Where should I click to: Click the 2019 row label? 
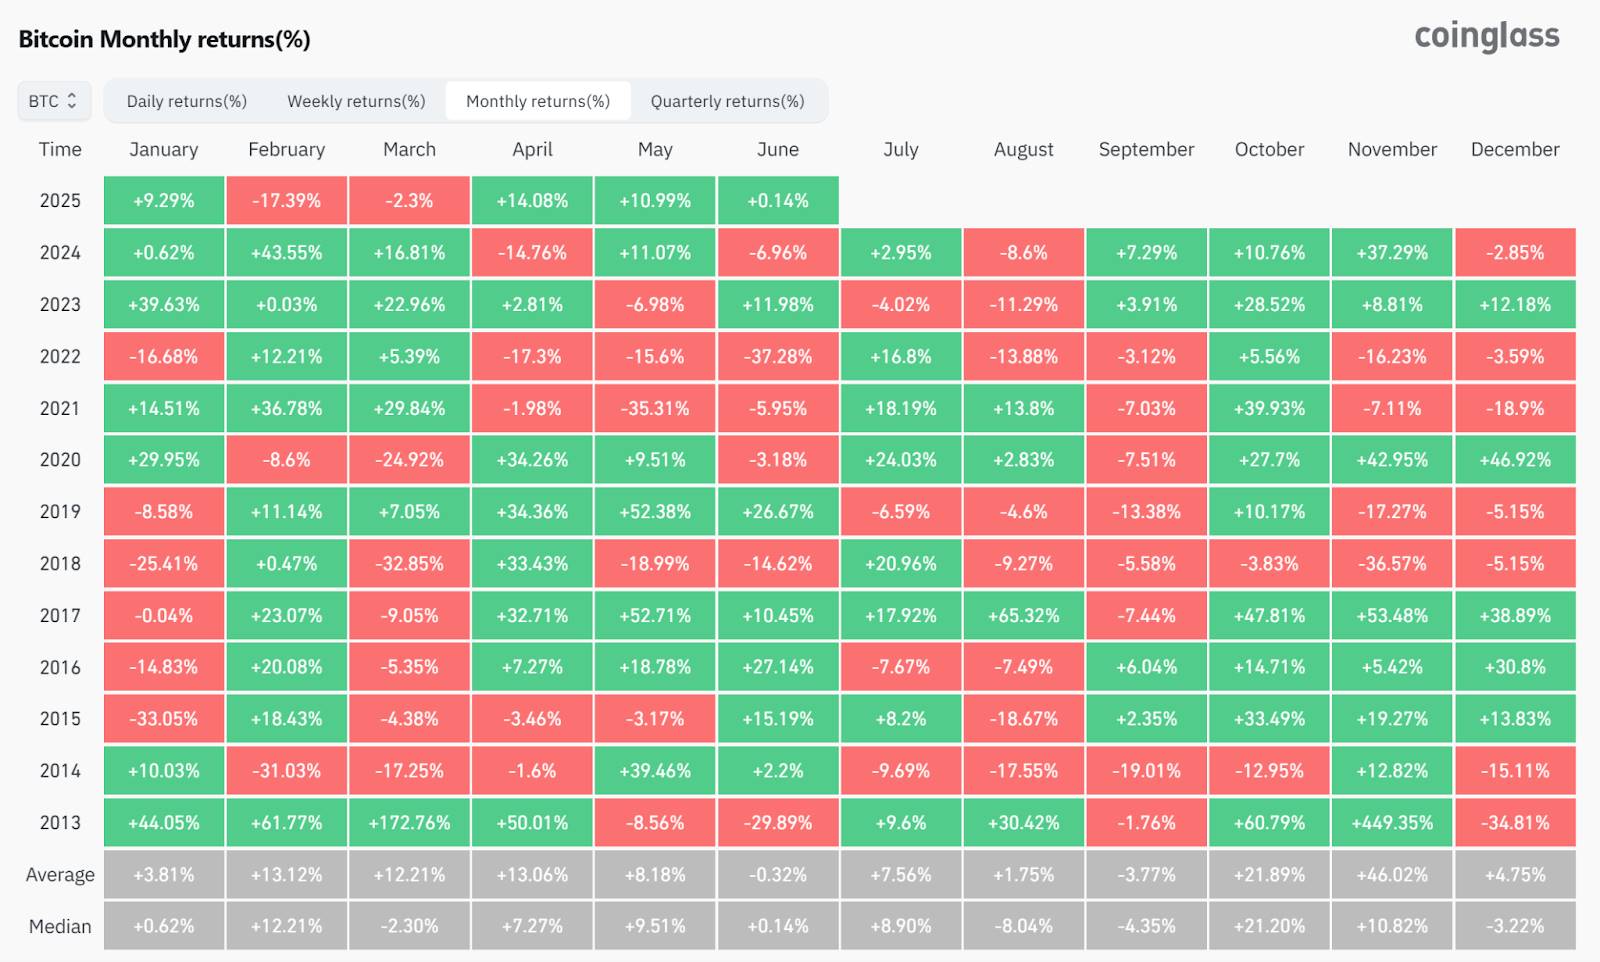[60, 511]
